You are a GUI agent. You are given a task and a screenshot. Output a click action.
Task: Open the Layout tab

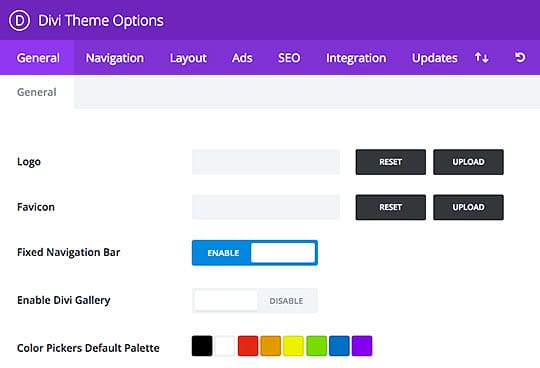(188, 58)
